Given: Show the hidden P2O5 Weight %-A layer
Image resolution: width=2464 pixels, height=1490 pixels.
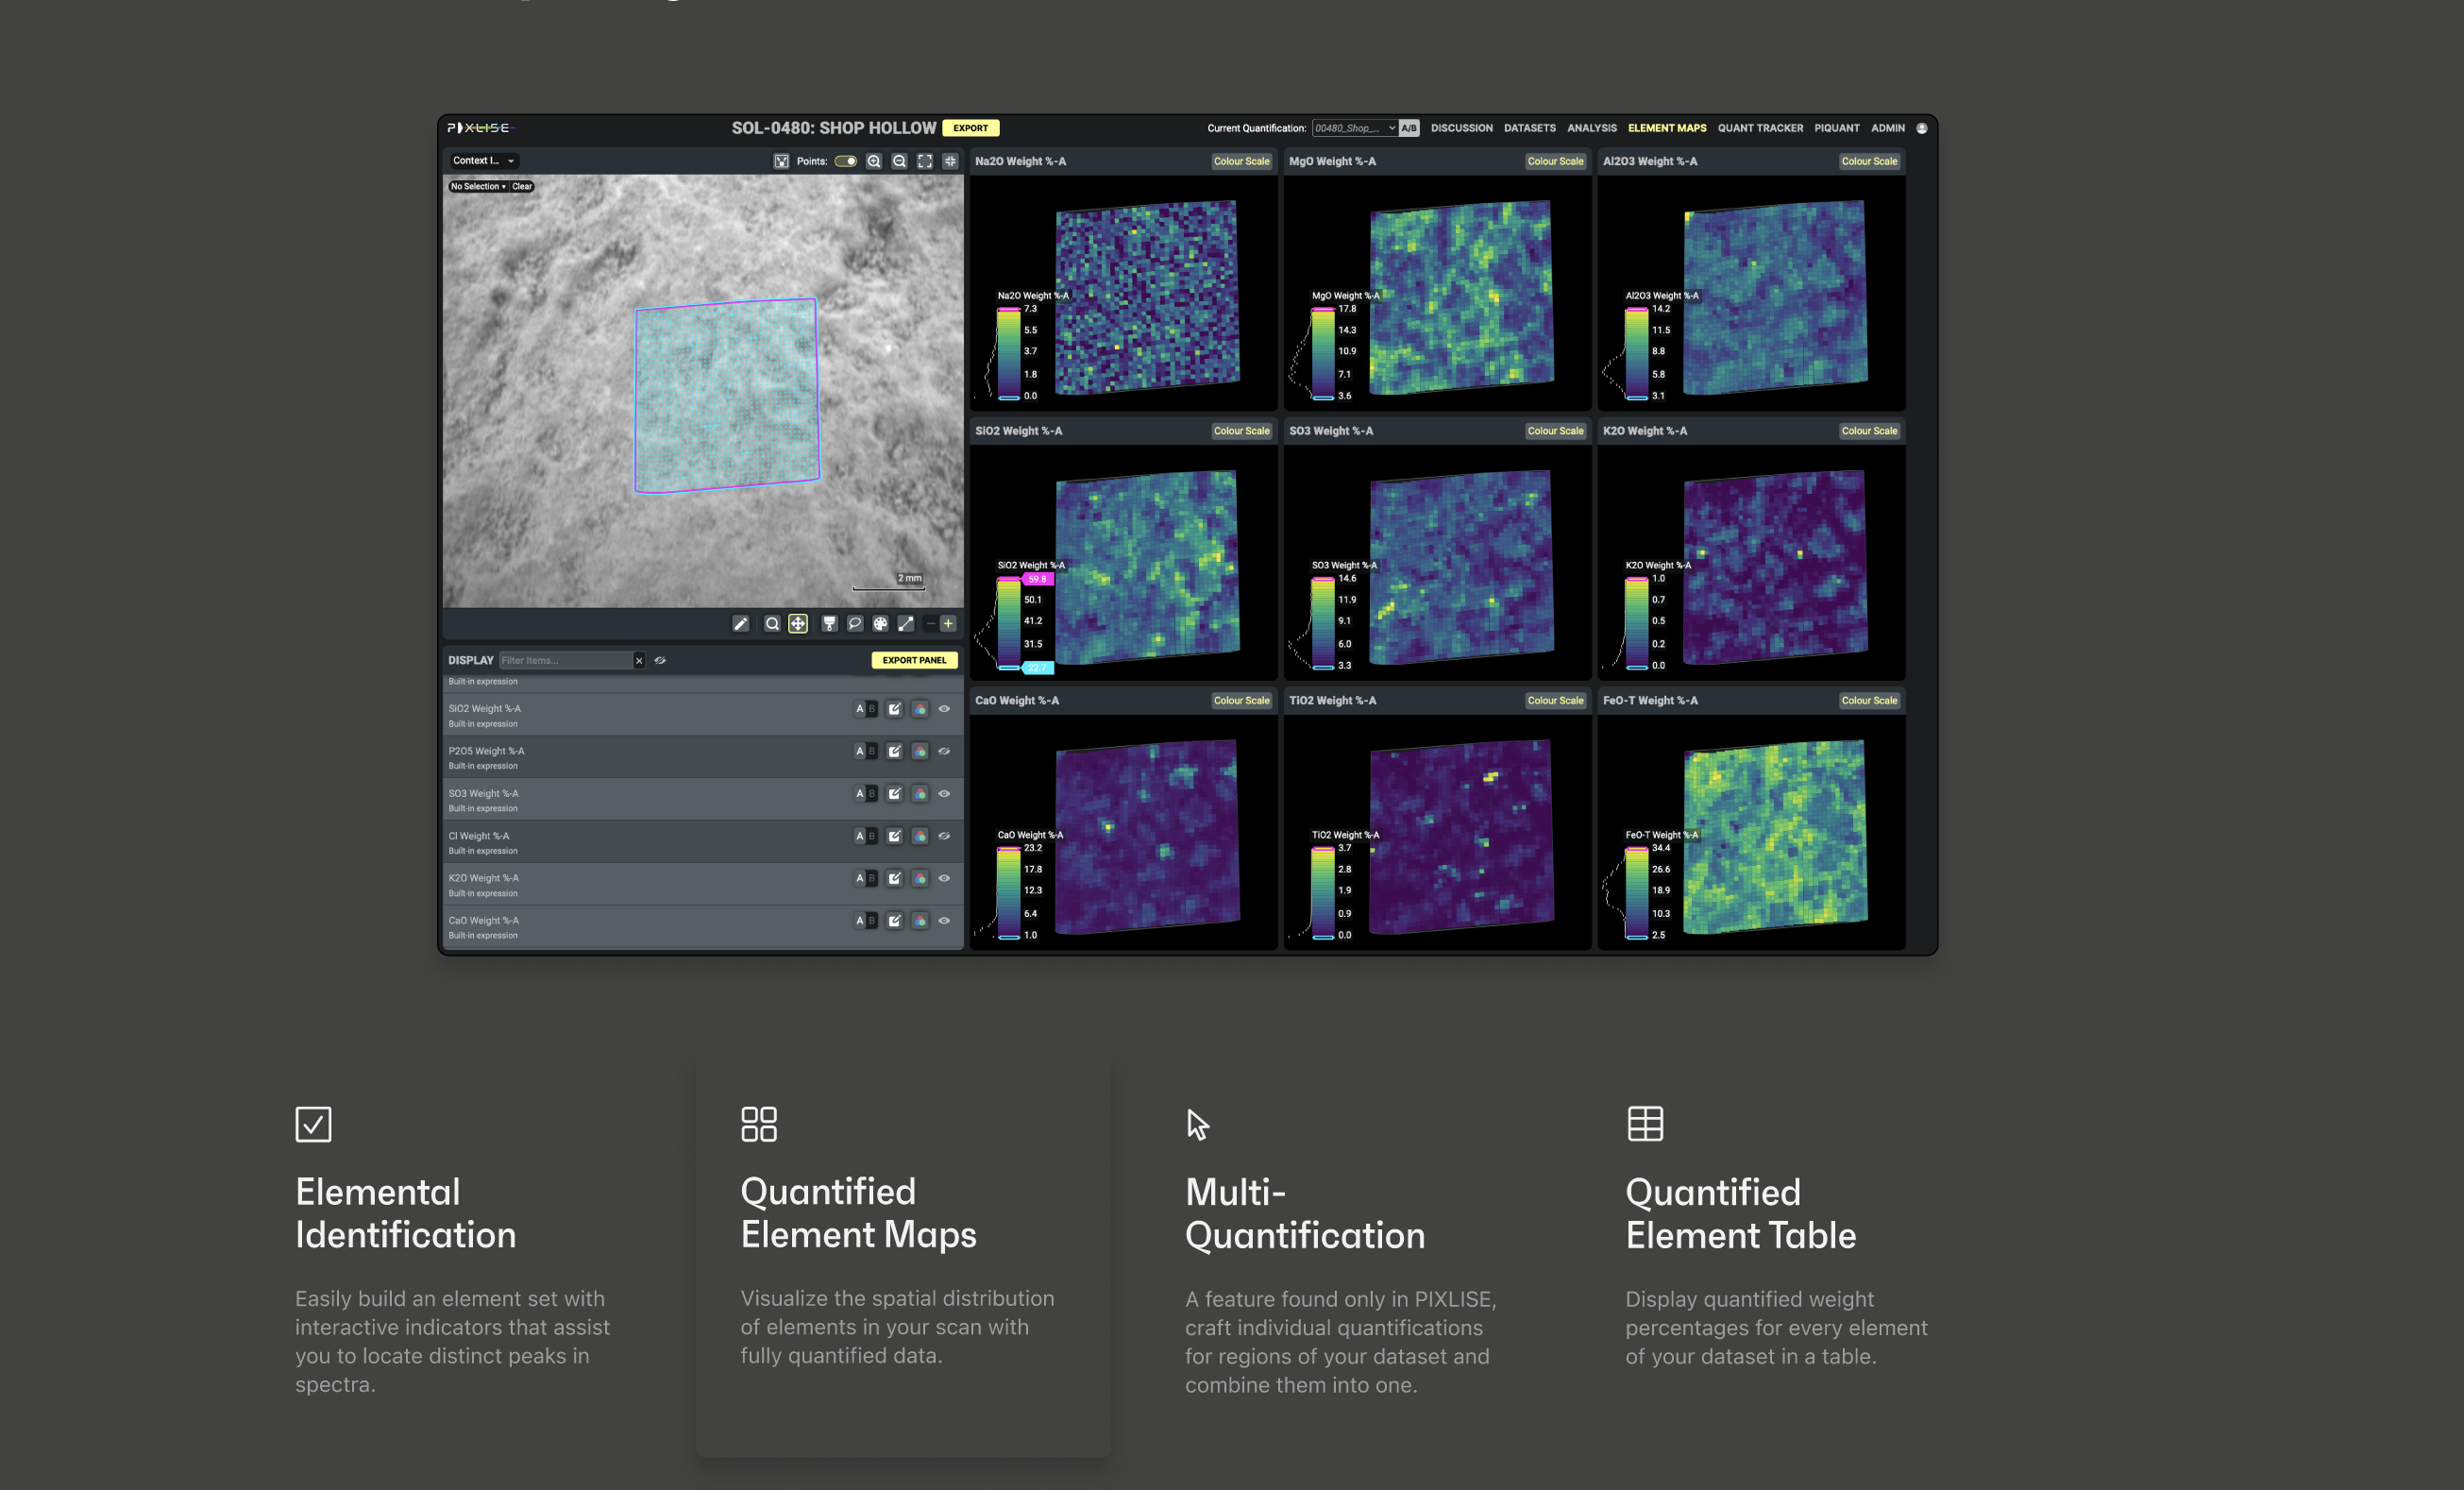Looking at the screenshot, I should click(x=944, y=751).
